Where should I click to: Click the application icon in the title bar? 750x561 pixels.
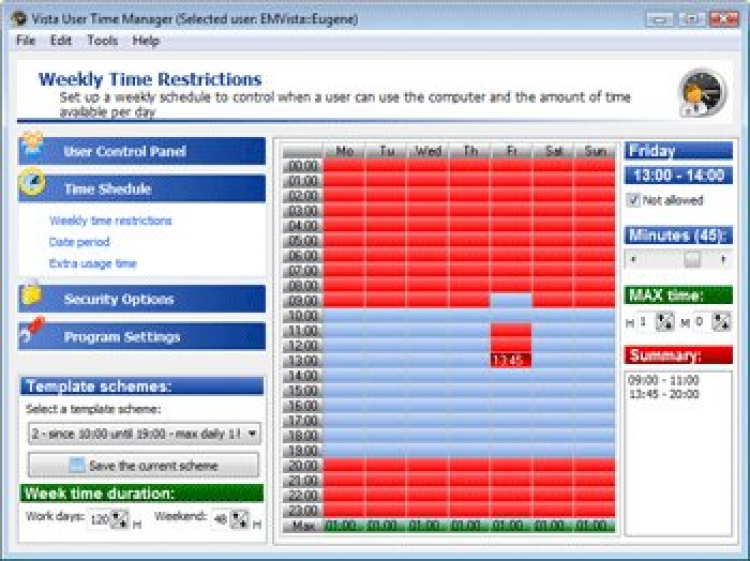(19, 19)
